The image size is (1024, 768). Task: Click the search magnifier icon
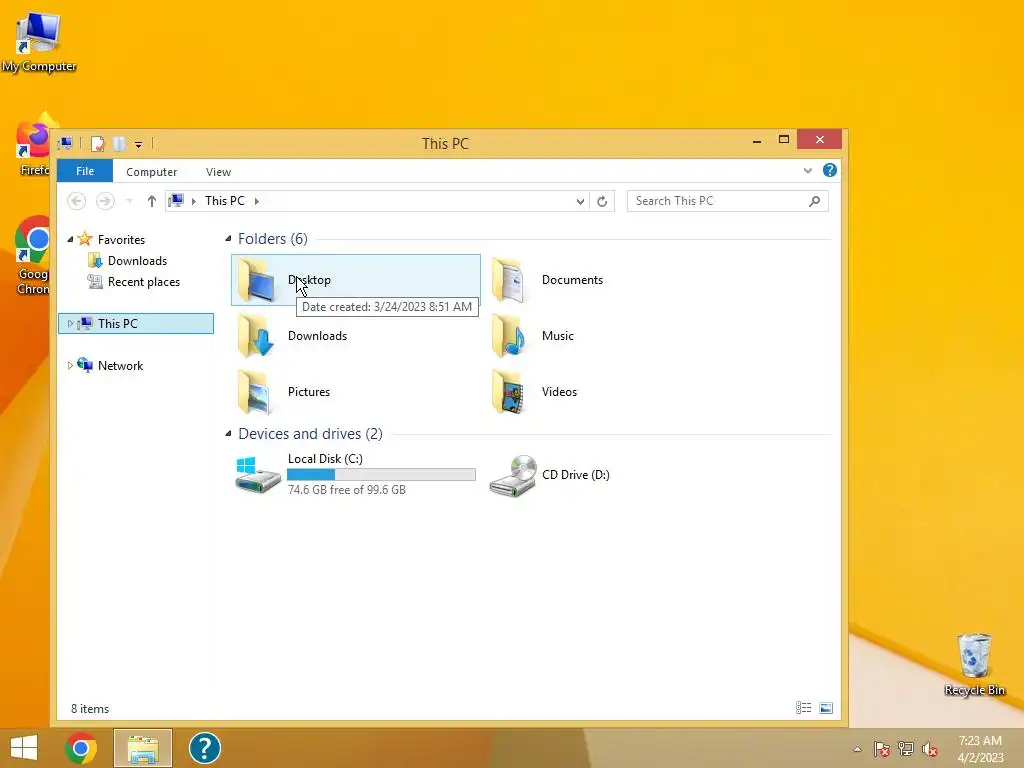pos(814,201)
